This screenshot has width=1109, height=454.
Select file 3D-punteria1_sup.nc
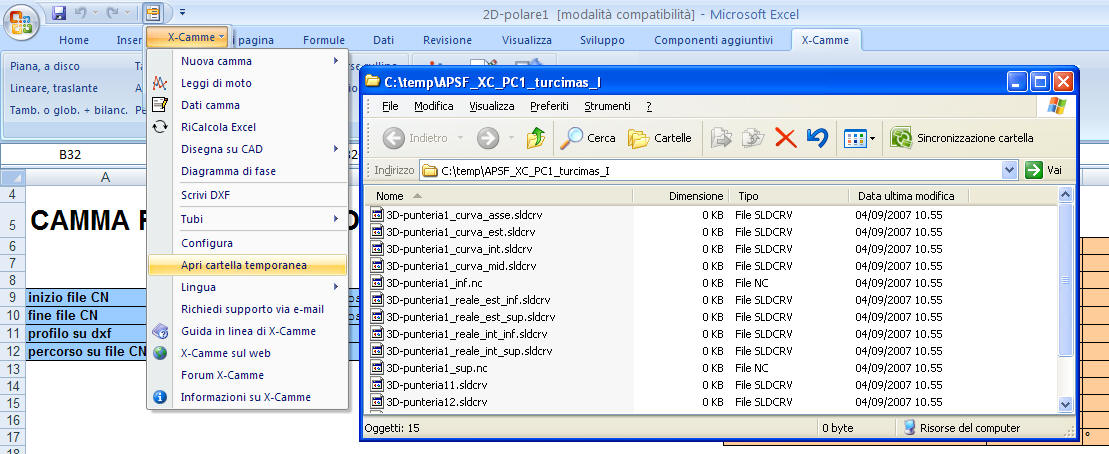tap(436, 368)
